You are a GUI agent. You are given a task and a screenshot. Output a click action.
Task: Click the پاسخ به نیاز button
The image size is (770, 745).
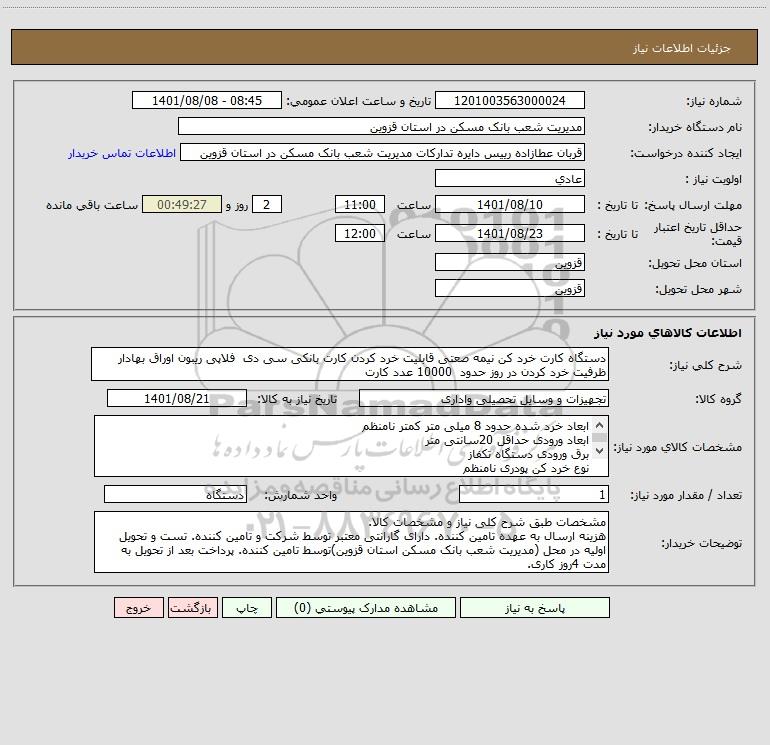534,608
